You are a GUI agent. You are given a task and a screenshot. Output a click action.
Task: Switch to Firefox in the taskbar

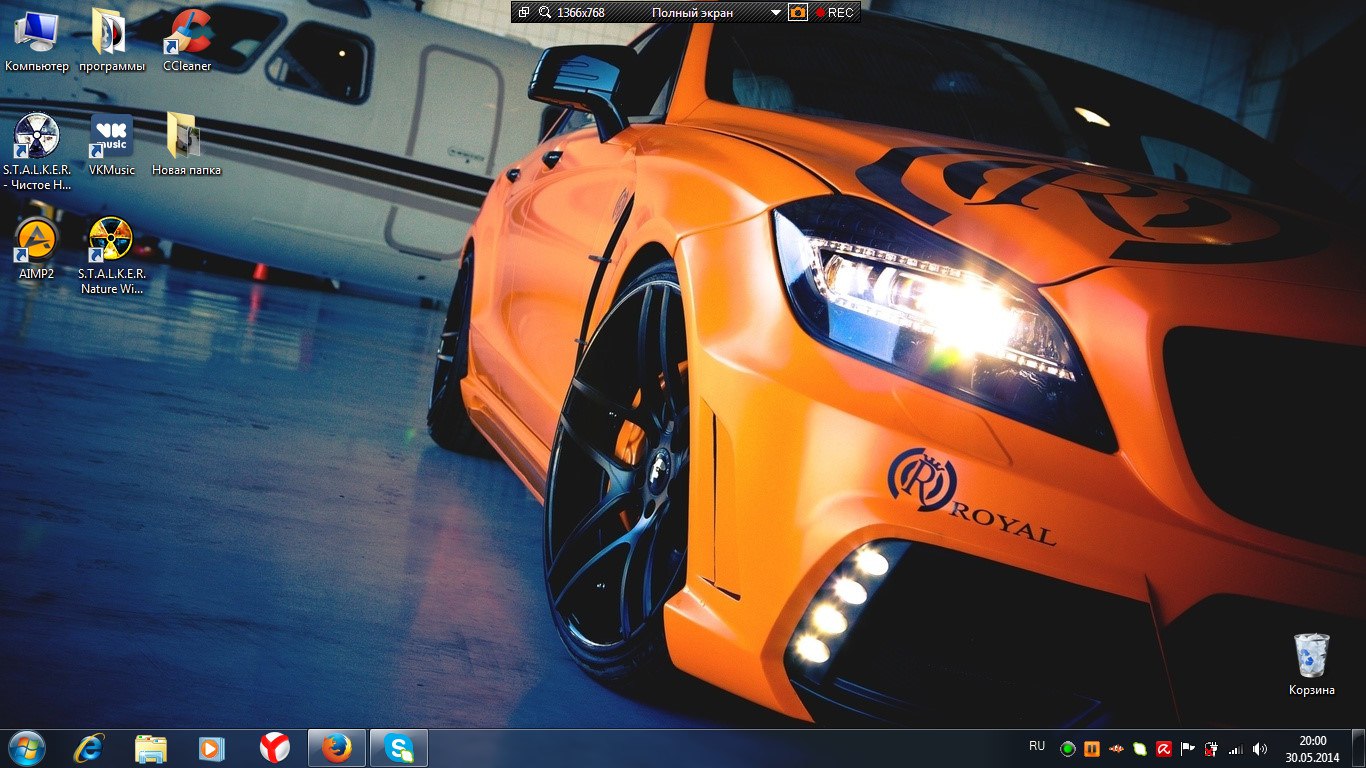click(x=337, y=748)
